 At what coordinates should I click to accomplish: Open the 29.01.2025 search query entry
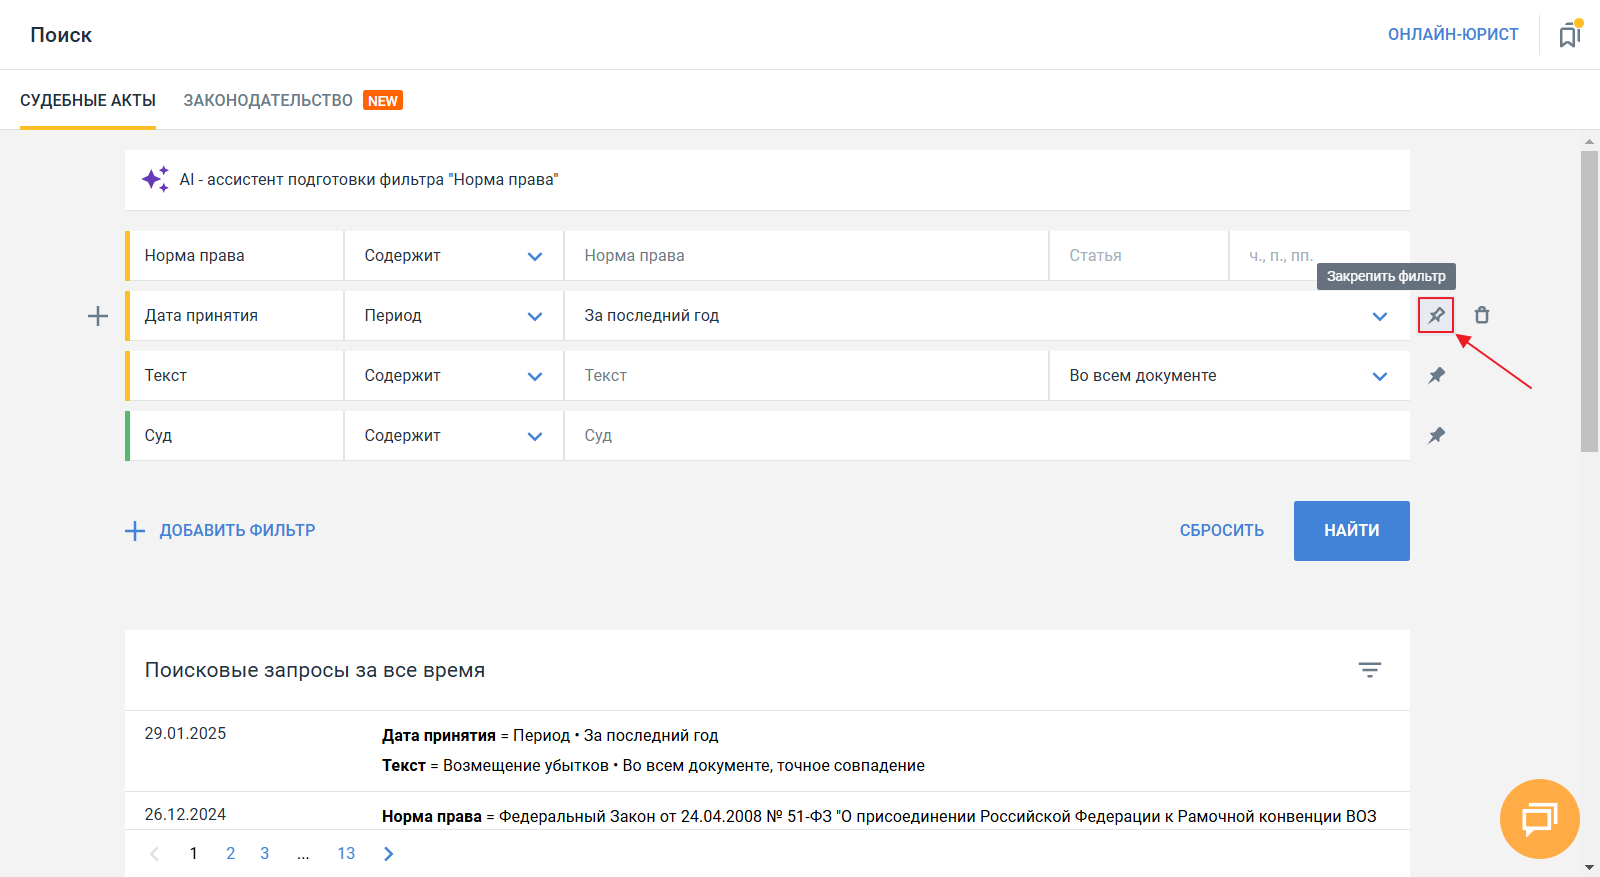pos(767,751)
